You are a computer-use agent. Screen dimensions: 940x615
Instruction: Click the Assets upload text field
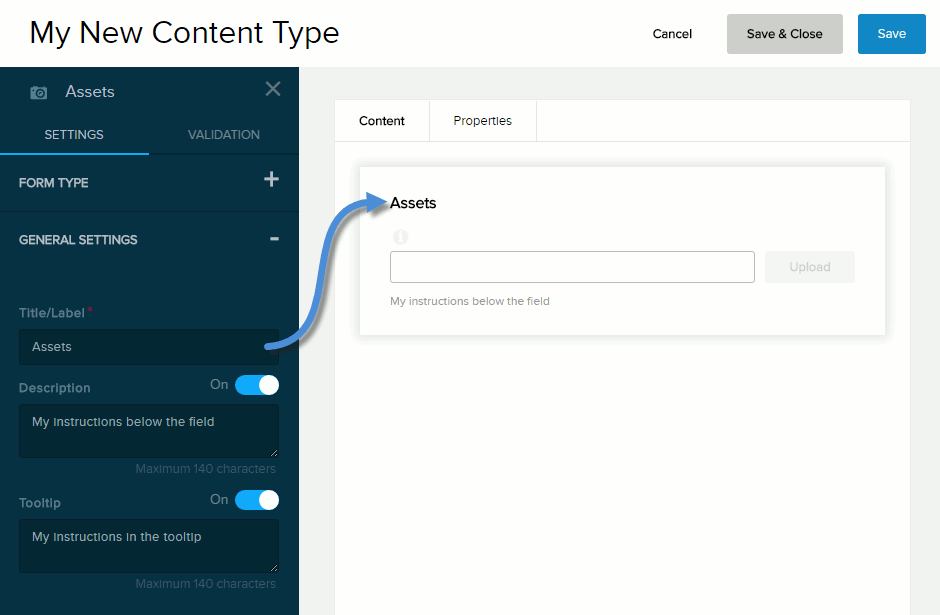pyautogui.click(x=572, y=267)
